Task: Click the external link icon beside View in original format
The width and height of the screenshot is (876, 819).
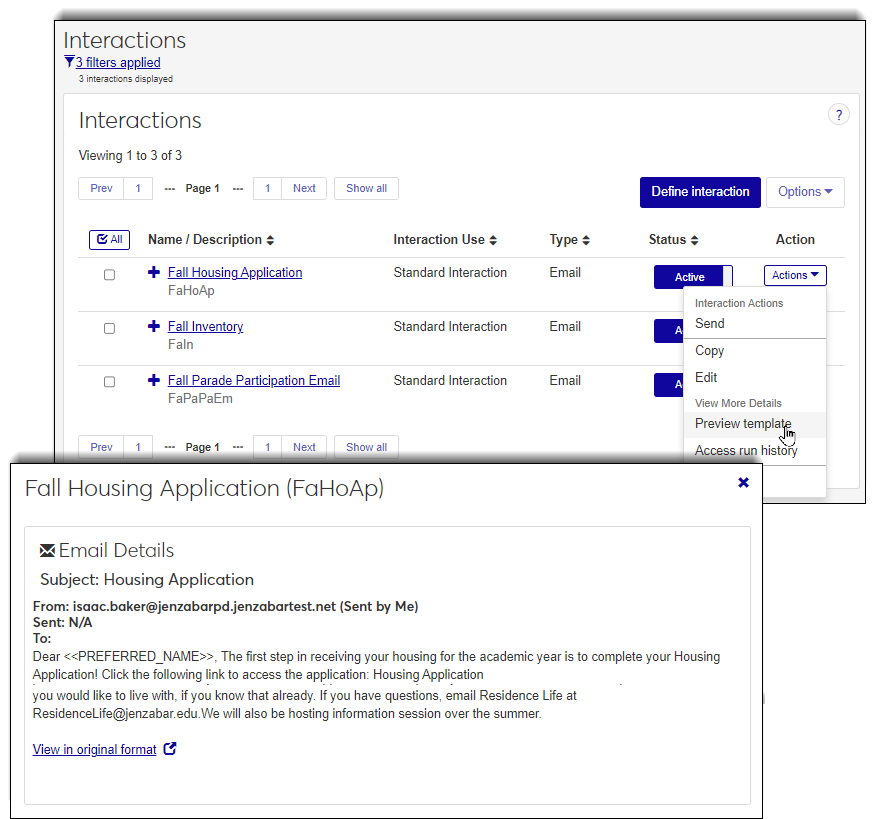Action: click(x=170, y=749)
